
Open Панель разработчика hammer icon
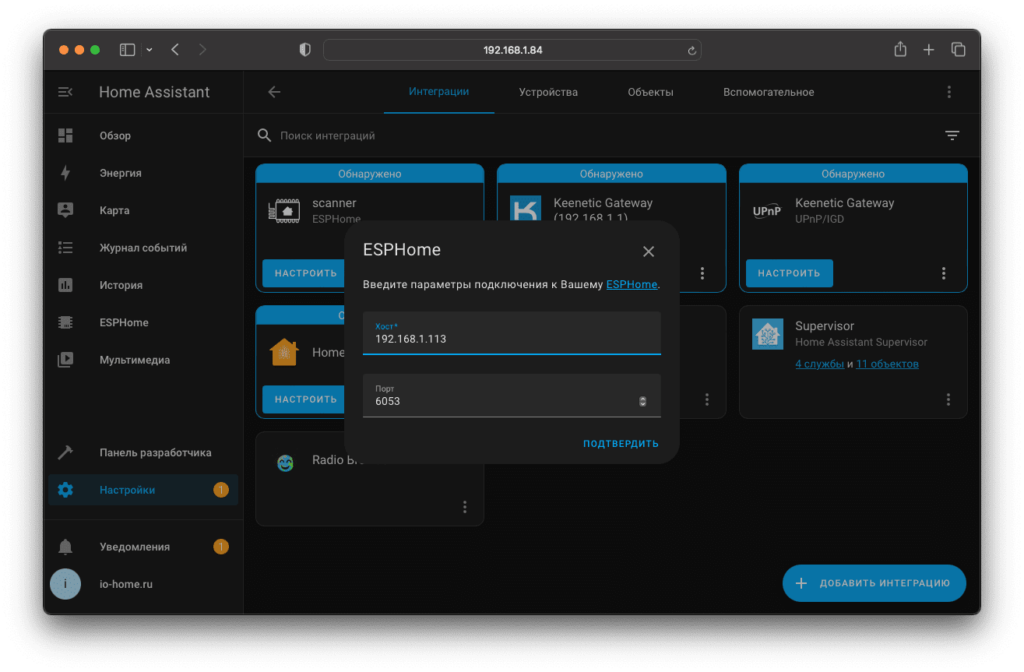(65, 452)
